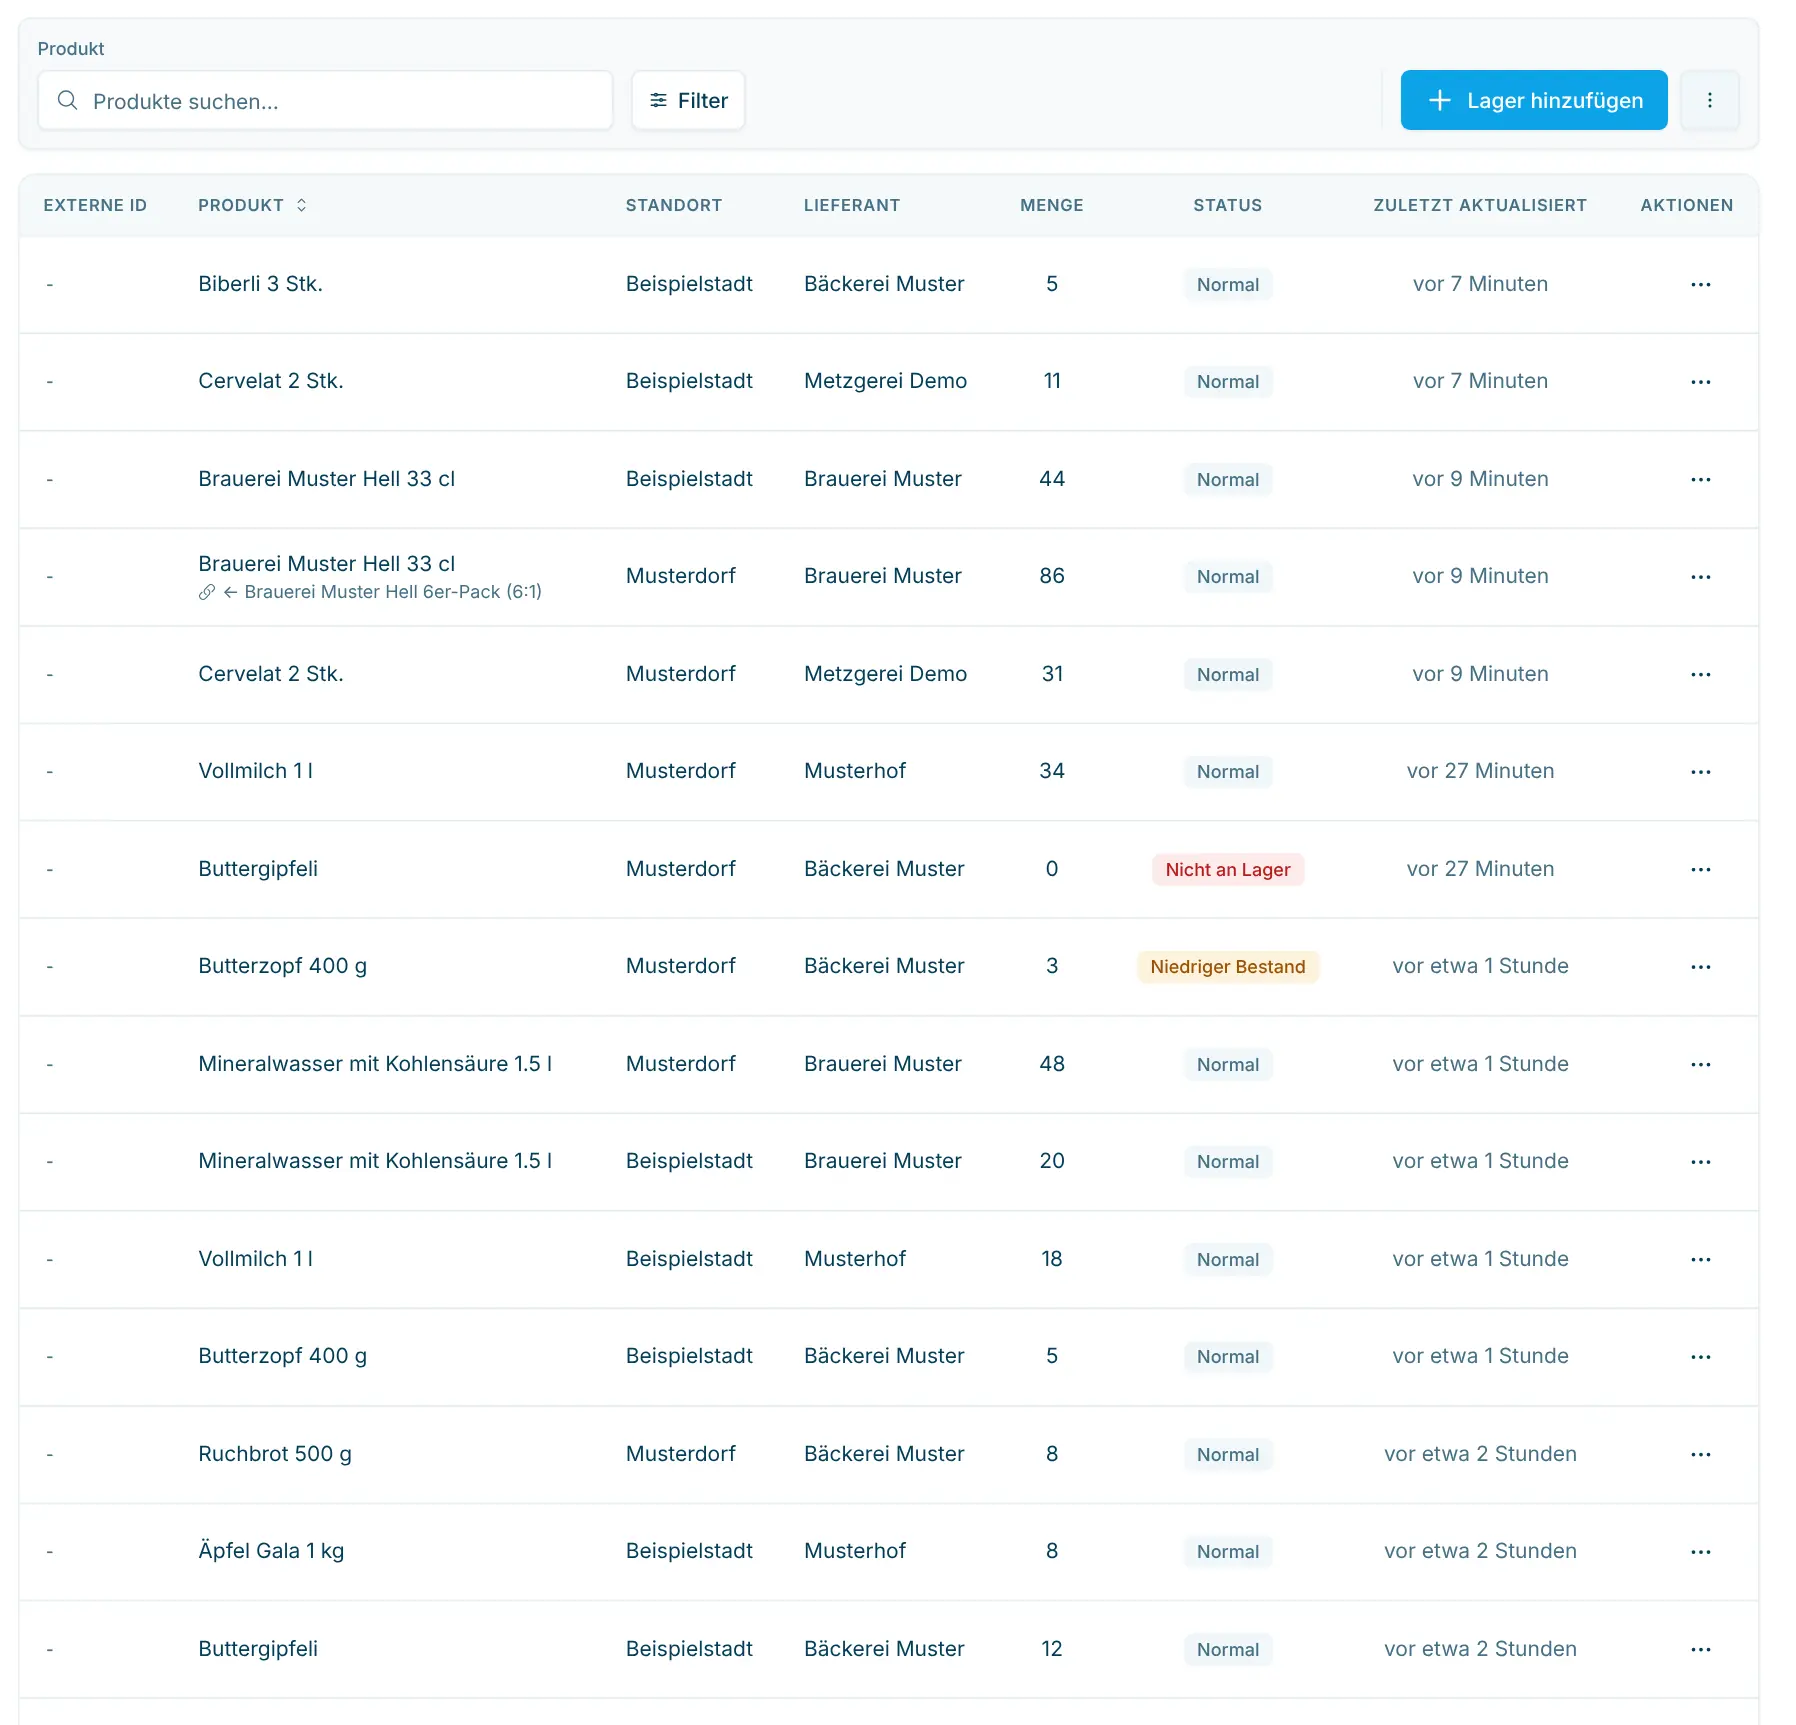Click the quantity 48 cell

pos(1052,1064)
